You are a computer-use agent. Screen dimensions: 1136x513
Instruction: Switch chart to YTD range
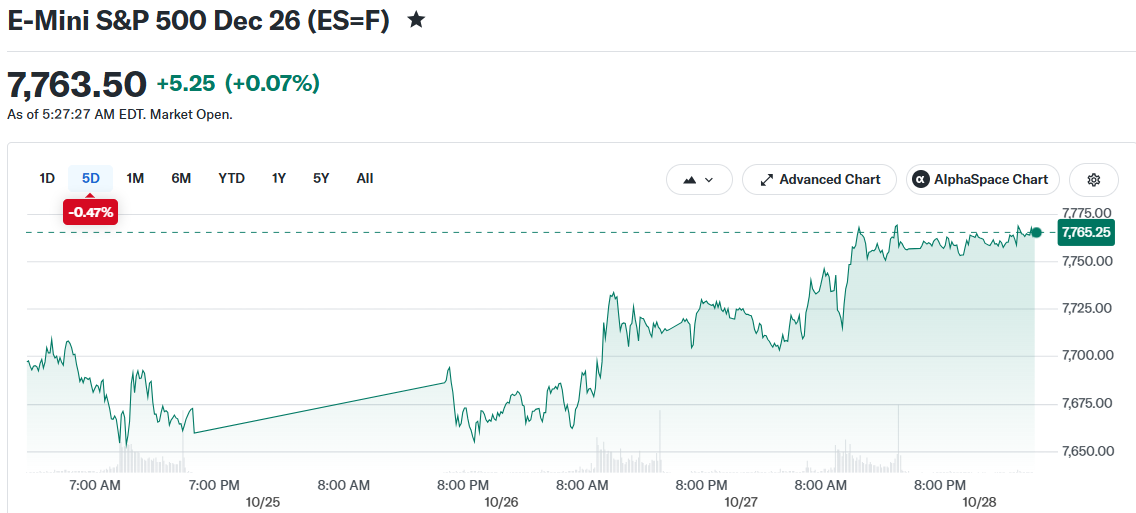click(232, 178)
